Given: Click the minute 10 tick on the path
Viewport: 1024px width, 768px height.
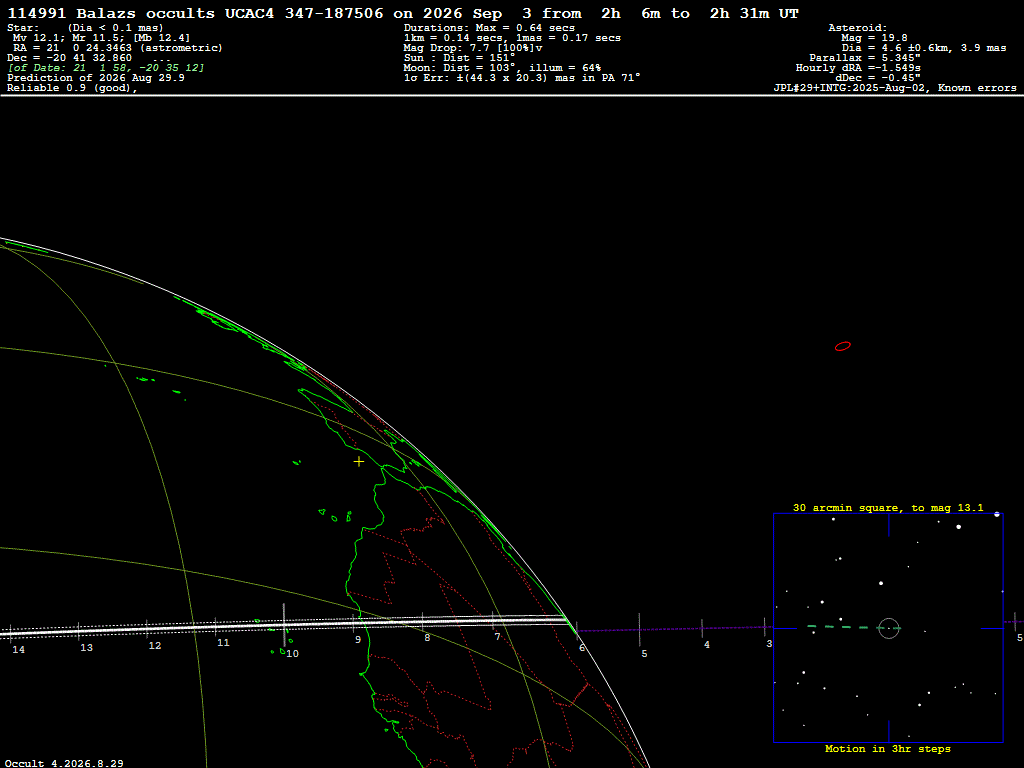Looking at the screenshot, I should point(284,625).
